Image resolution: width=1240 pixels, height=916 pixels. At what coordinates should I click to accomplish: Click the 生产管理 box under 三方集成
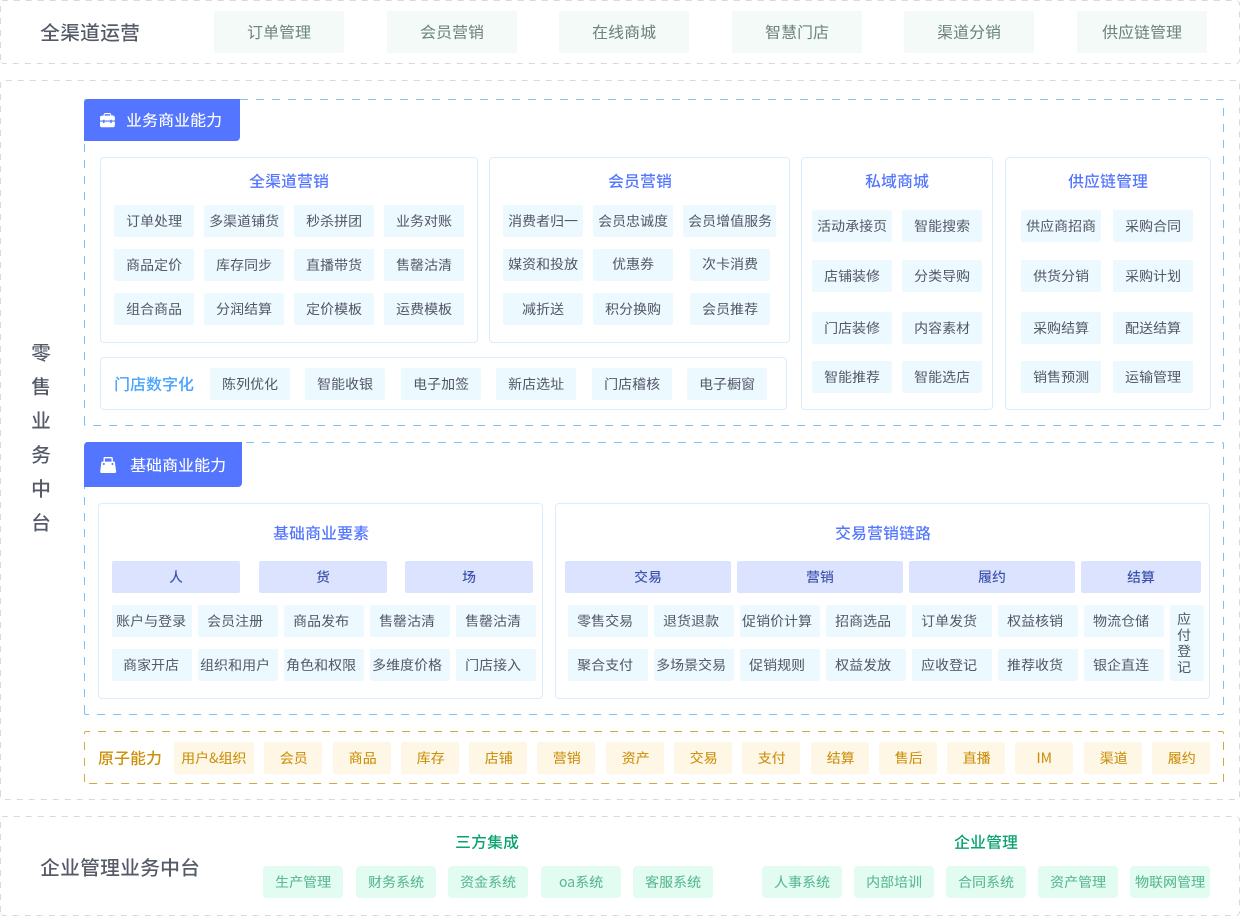point(303,882)
